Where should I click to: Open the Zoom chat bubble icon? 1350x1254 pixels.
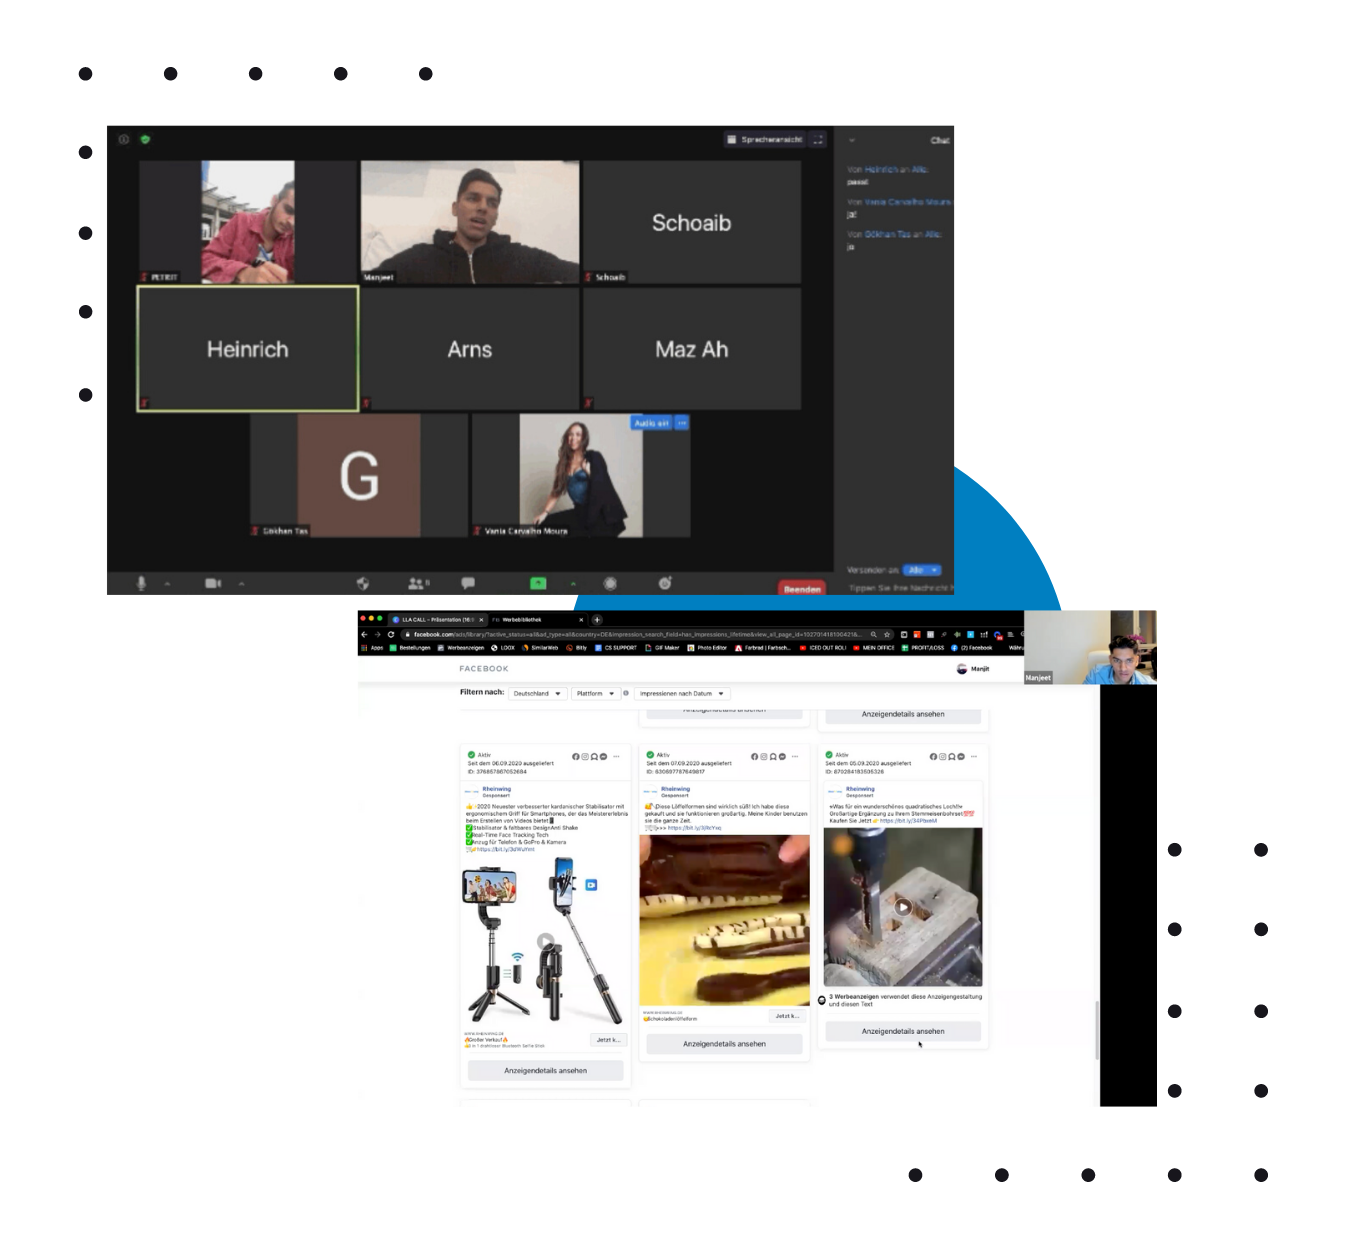pyautogui.click(x=468, y=583)
